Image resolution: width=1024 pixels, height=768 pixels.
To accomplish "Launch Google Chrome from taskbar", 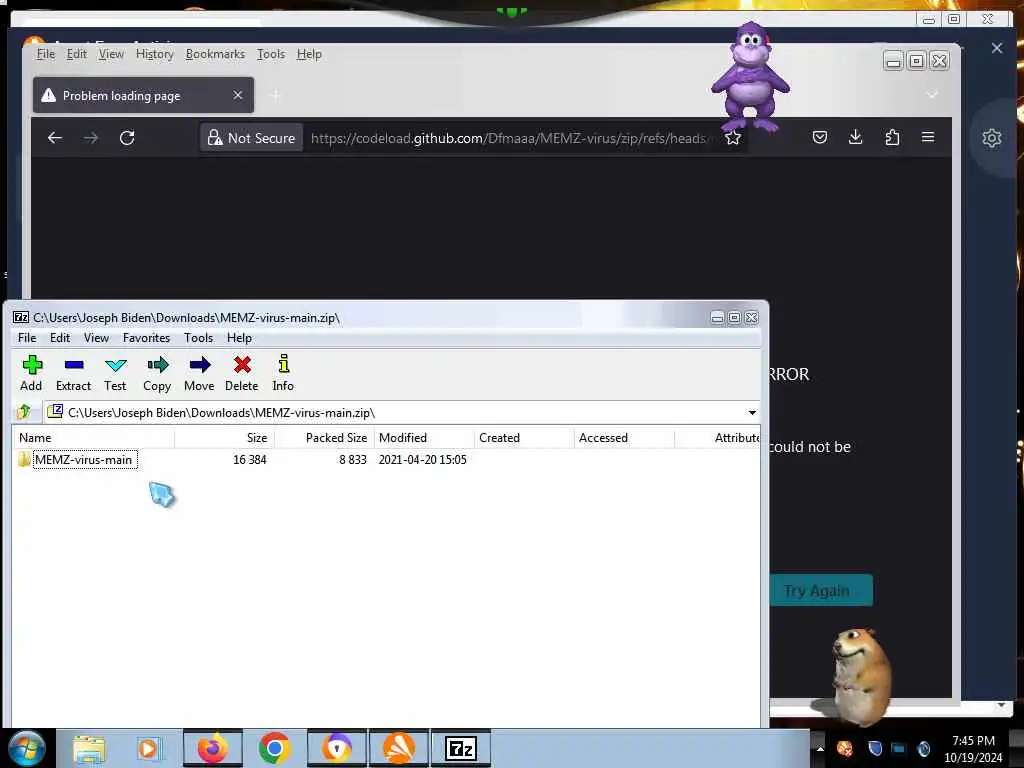I will pos(274,748).
